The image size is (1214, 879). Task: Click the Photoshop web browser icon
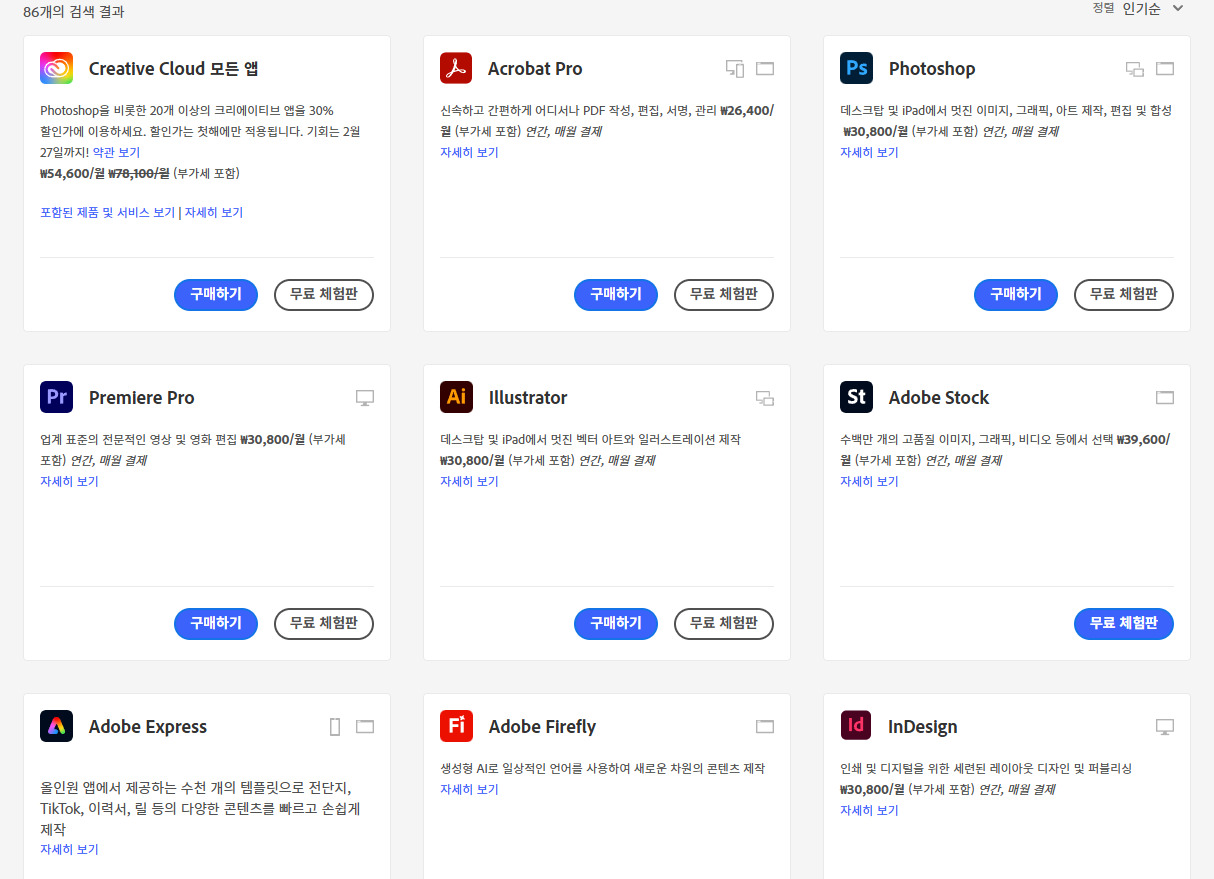[1165, 69]
